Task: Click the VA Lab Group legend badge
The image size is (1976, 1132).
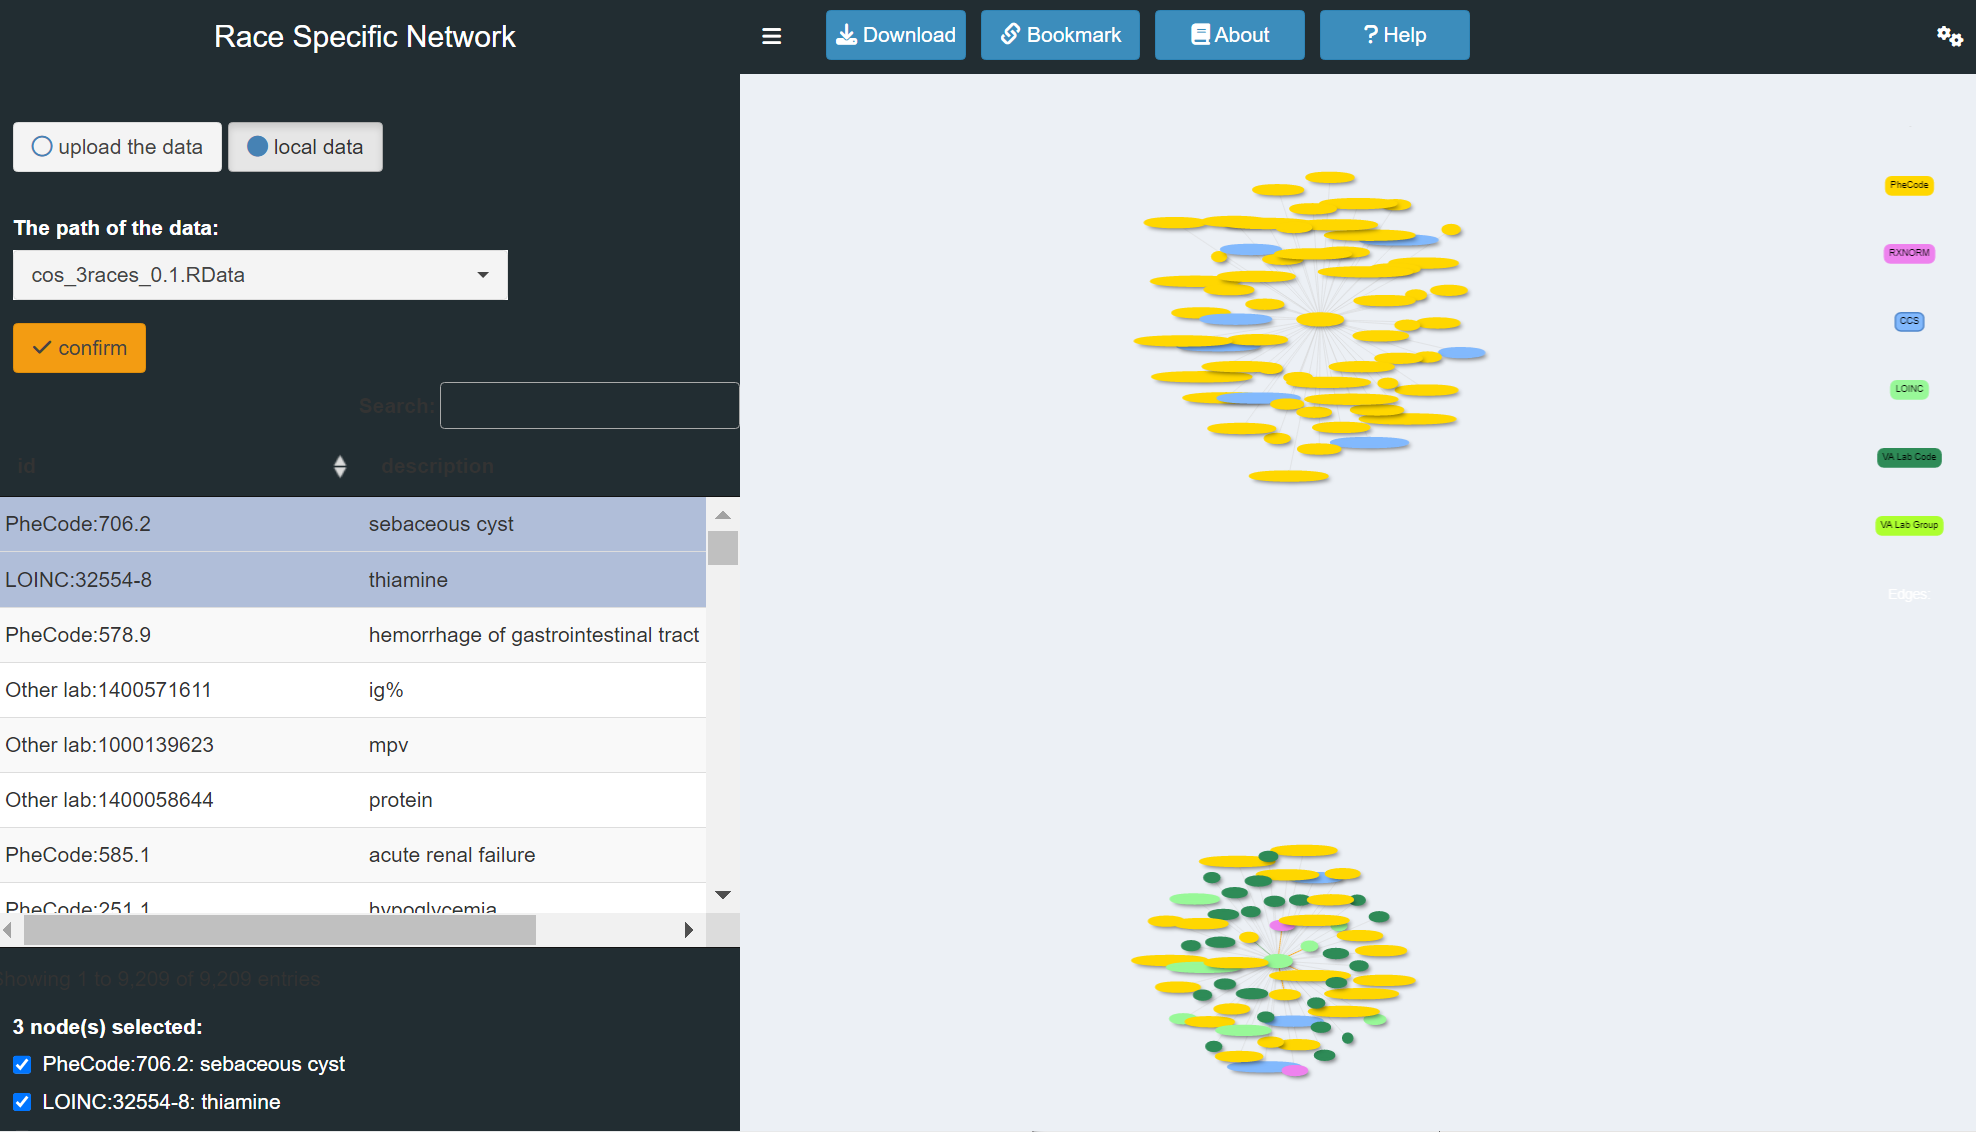Action: click(1908, 525)
